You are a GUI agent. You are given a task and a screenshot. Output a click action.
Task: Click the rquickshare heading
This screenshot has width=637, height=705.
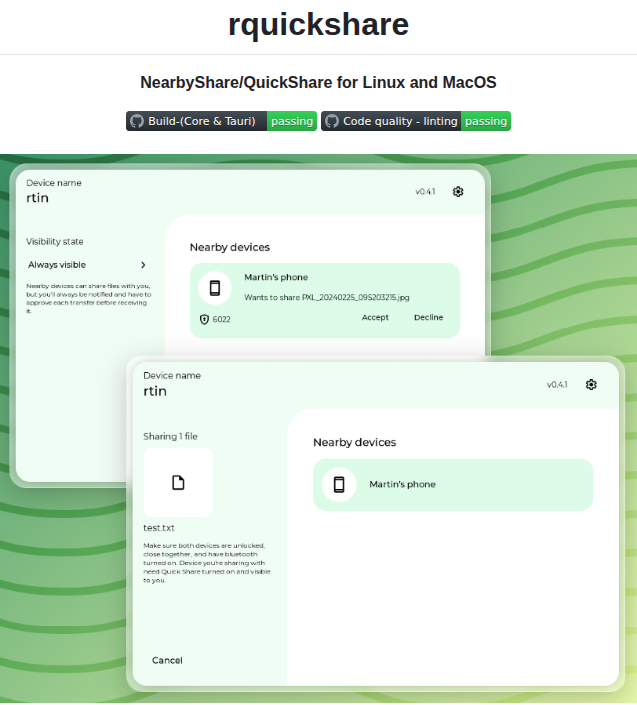coord(318,24)
